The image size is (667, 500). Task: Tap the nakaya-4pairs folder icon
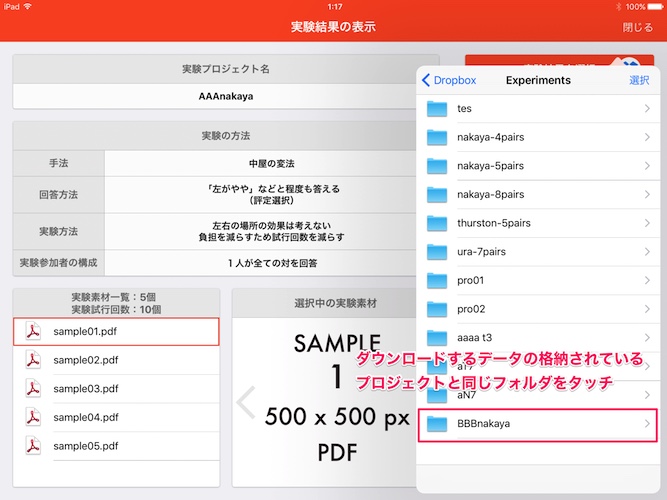click(438, 137)
